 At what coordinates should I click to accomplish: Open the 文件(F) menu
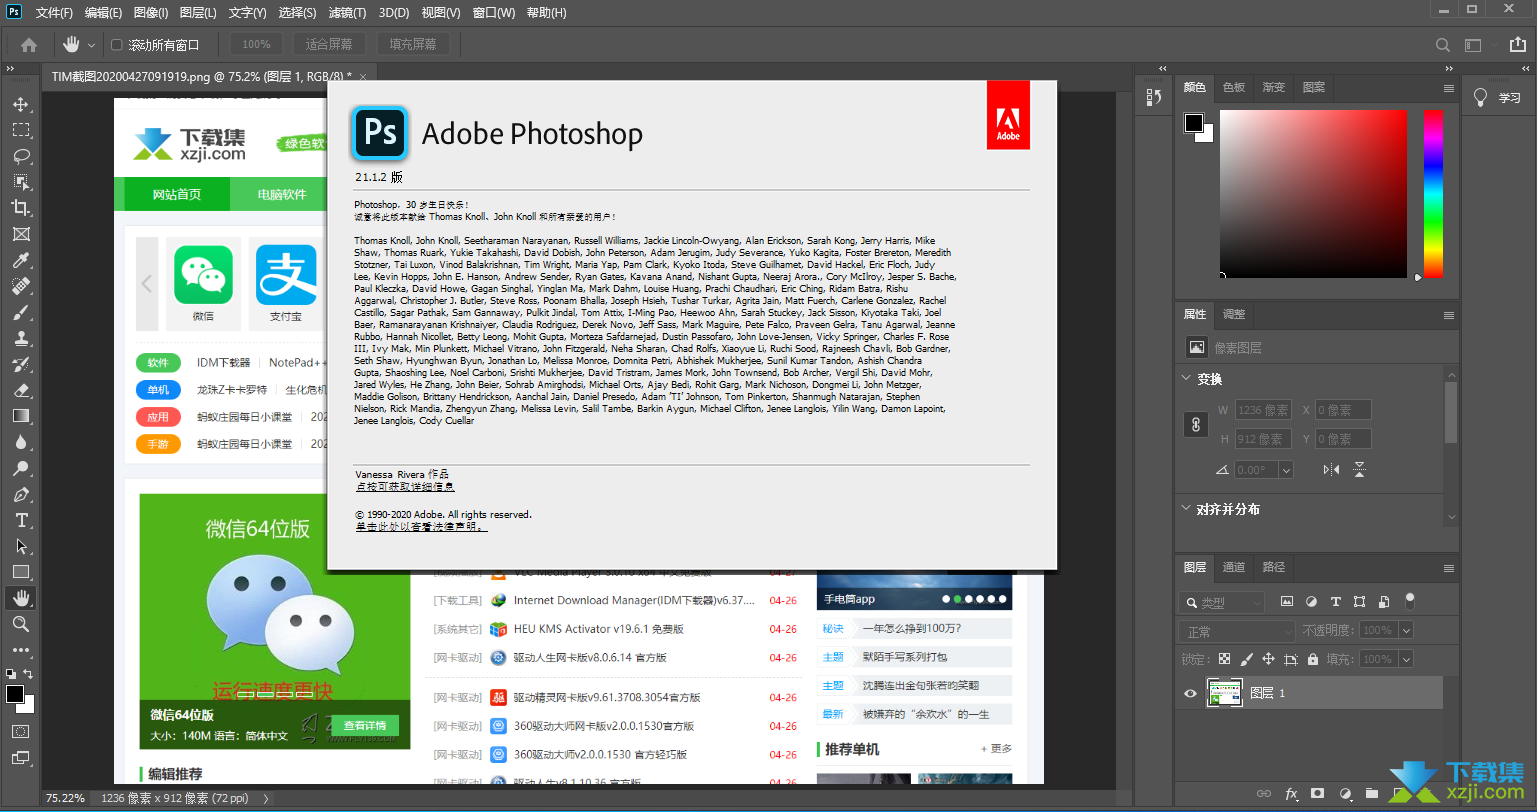54,13
